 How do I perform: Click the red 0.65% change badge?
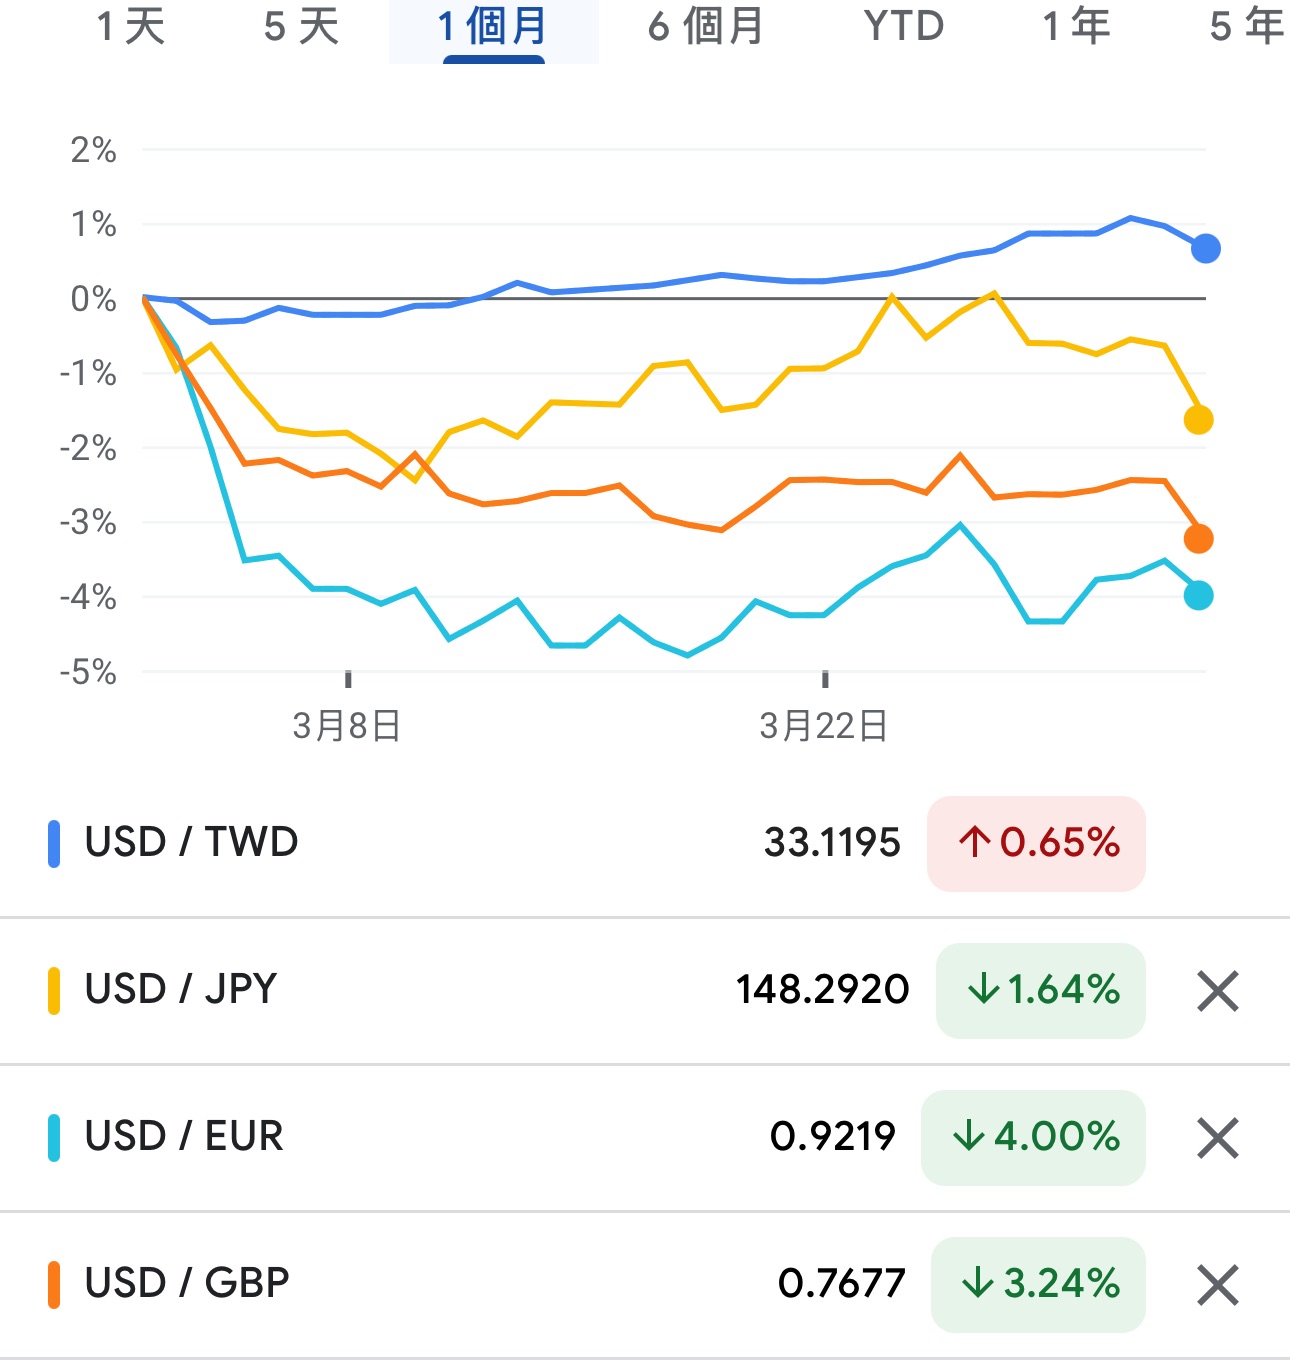(x=1036, y=843)
